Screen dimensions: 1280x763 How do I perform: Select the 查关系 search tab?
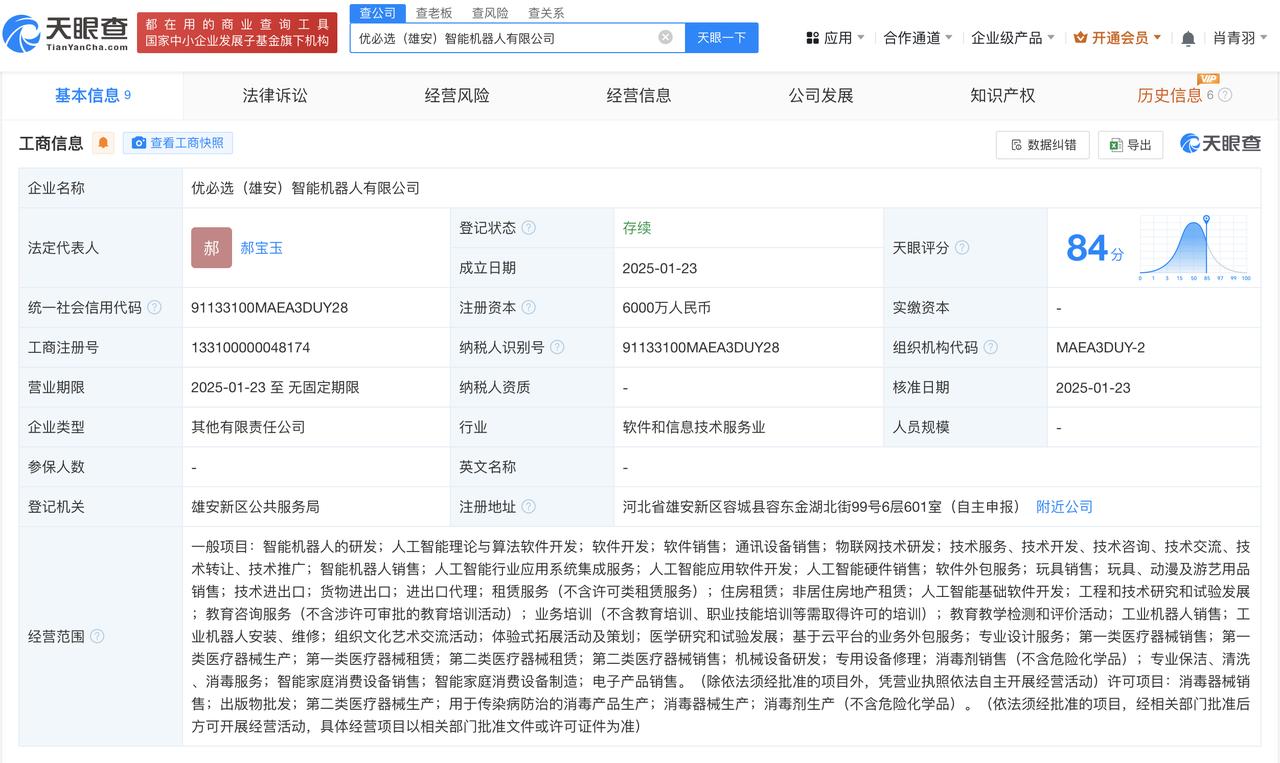coord(546,13)
